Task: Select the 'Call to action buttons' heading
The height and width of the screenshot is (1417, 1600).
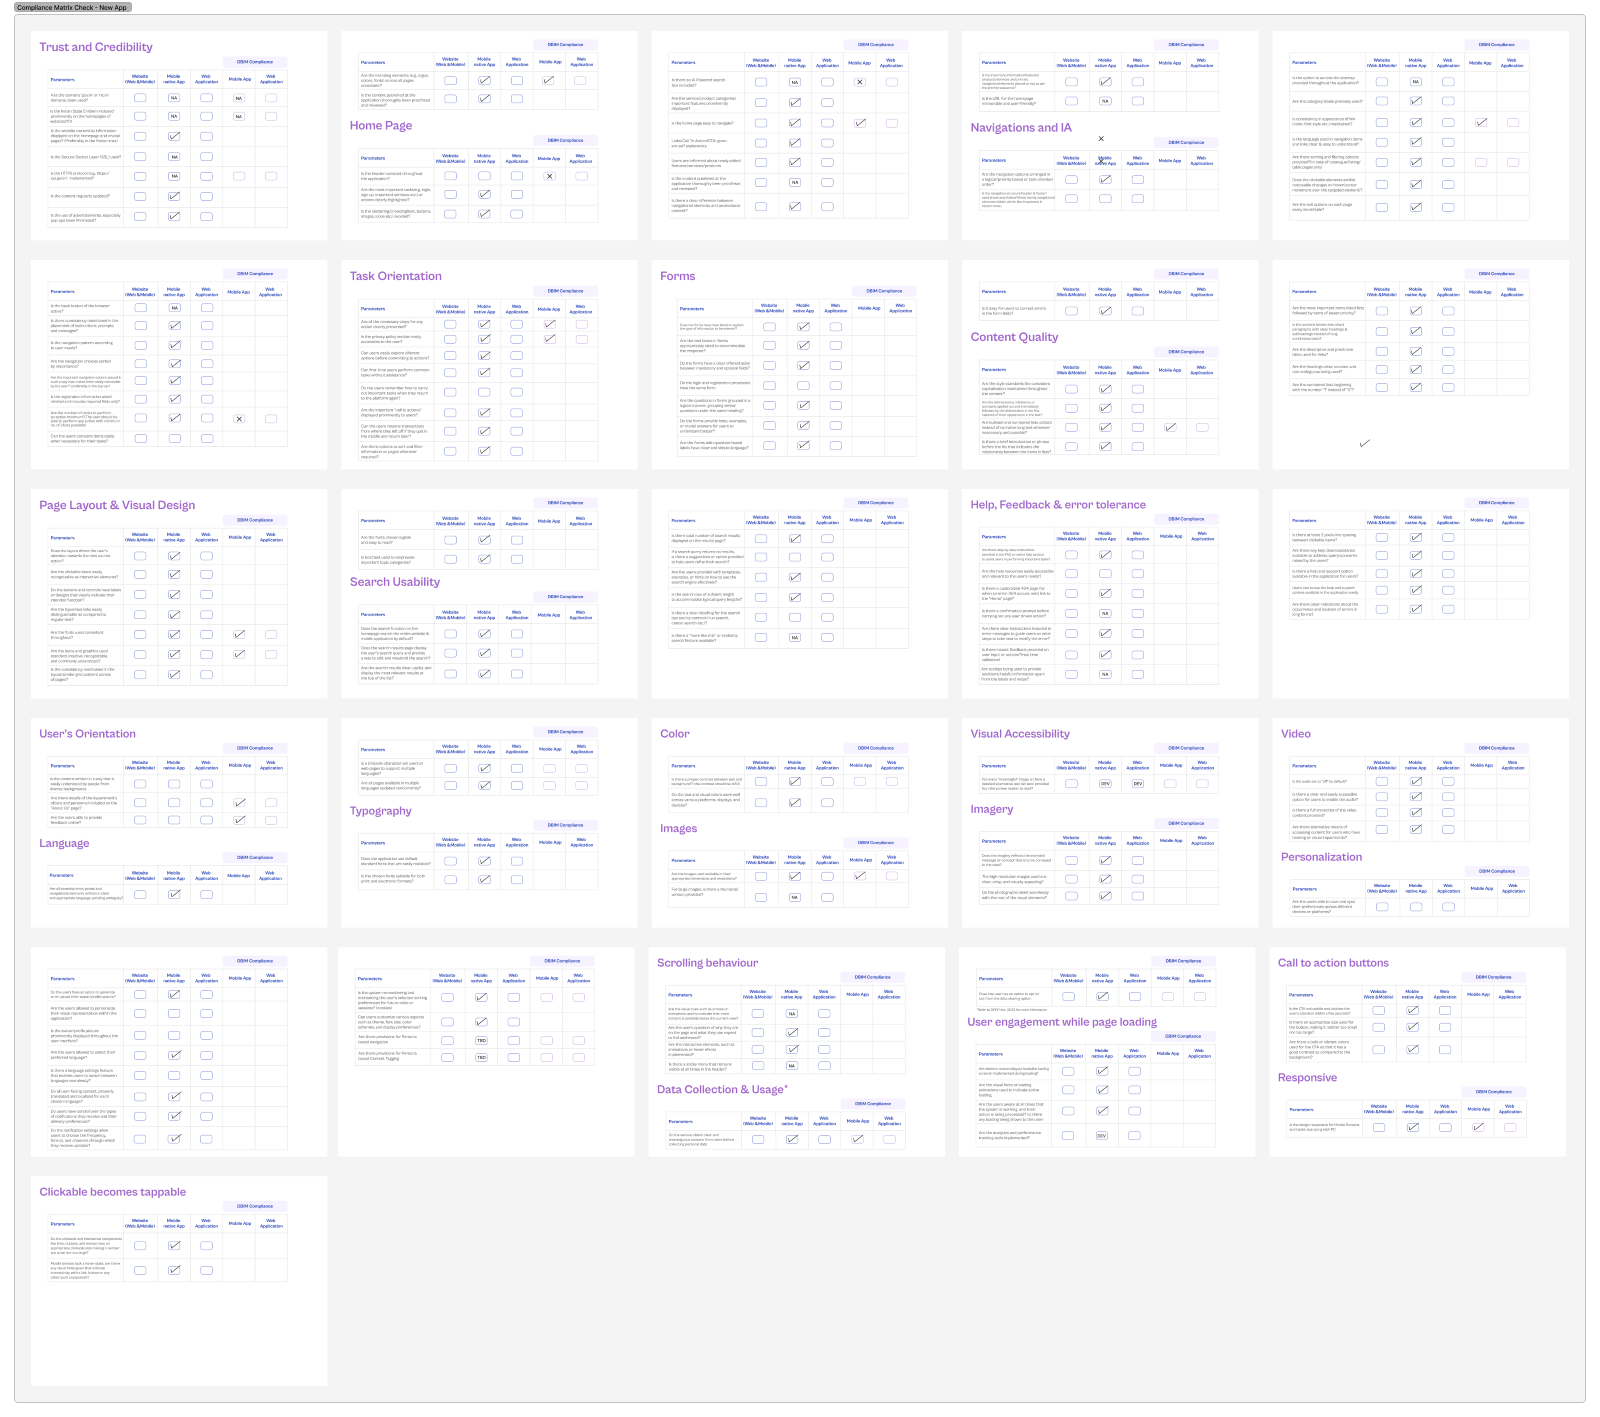Action: (x=1333, y=963)
